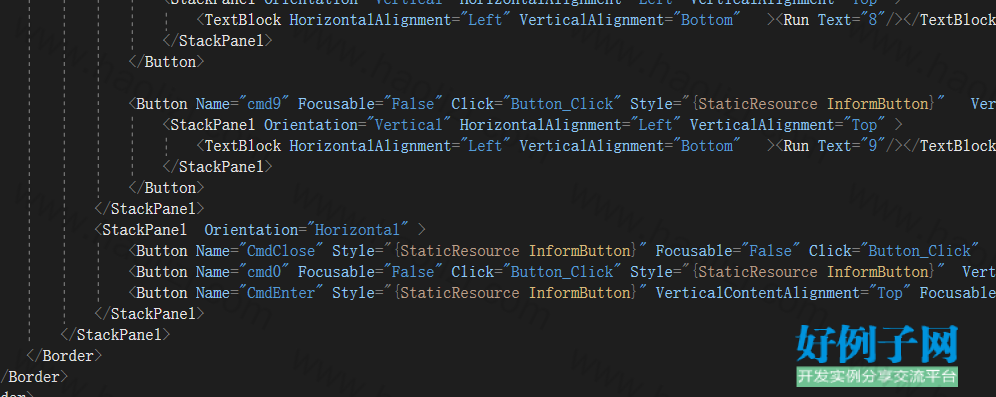Click "Name" attribute on the cmd0 line
Image resolution: width=996 pixels, height=397 pixels.
tap(213, 272)
